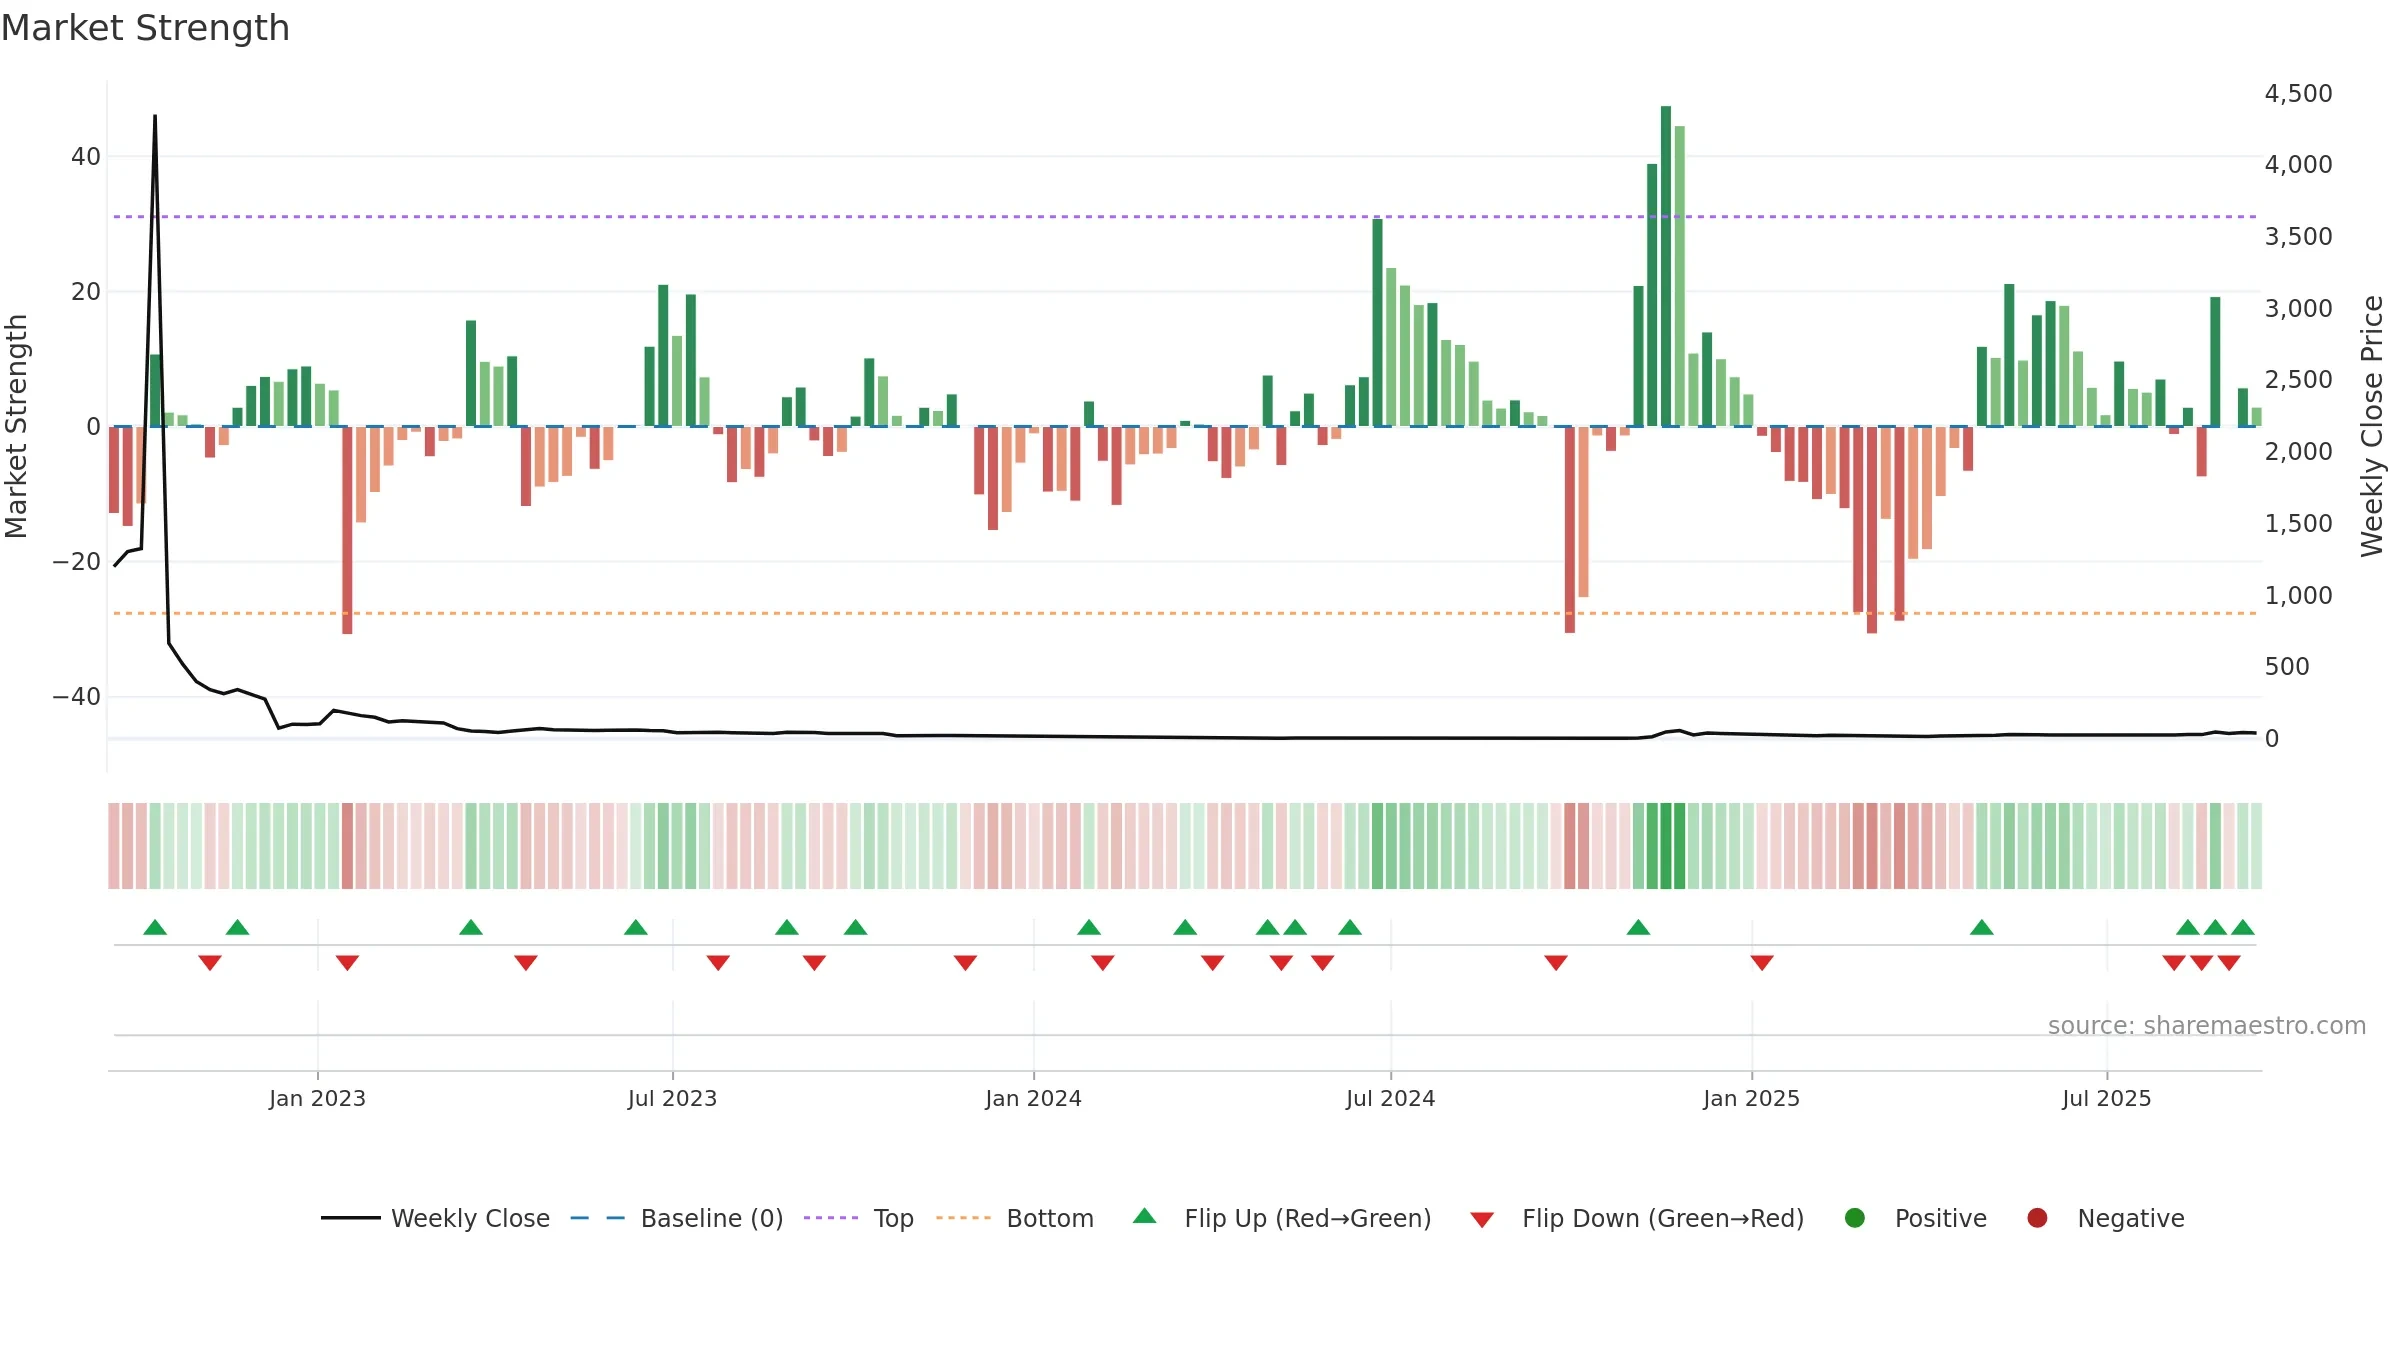This screenshot has height=1350, width=2400.
Task: Click the tallest dark green bar in late 2024
Action: (x=1666, y=266)
